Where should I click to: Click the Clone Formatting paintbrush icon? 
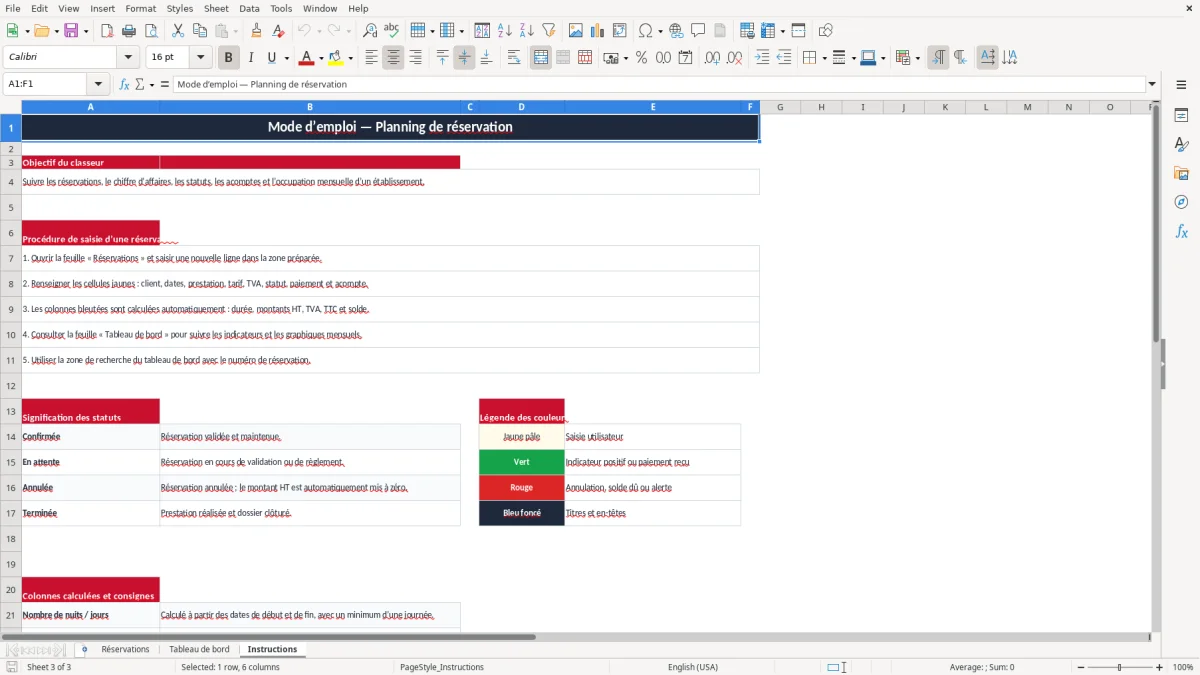coord(256,31)
